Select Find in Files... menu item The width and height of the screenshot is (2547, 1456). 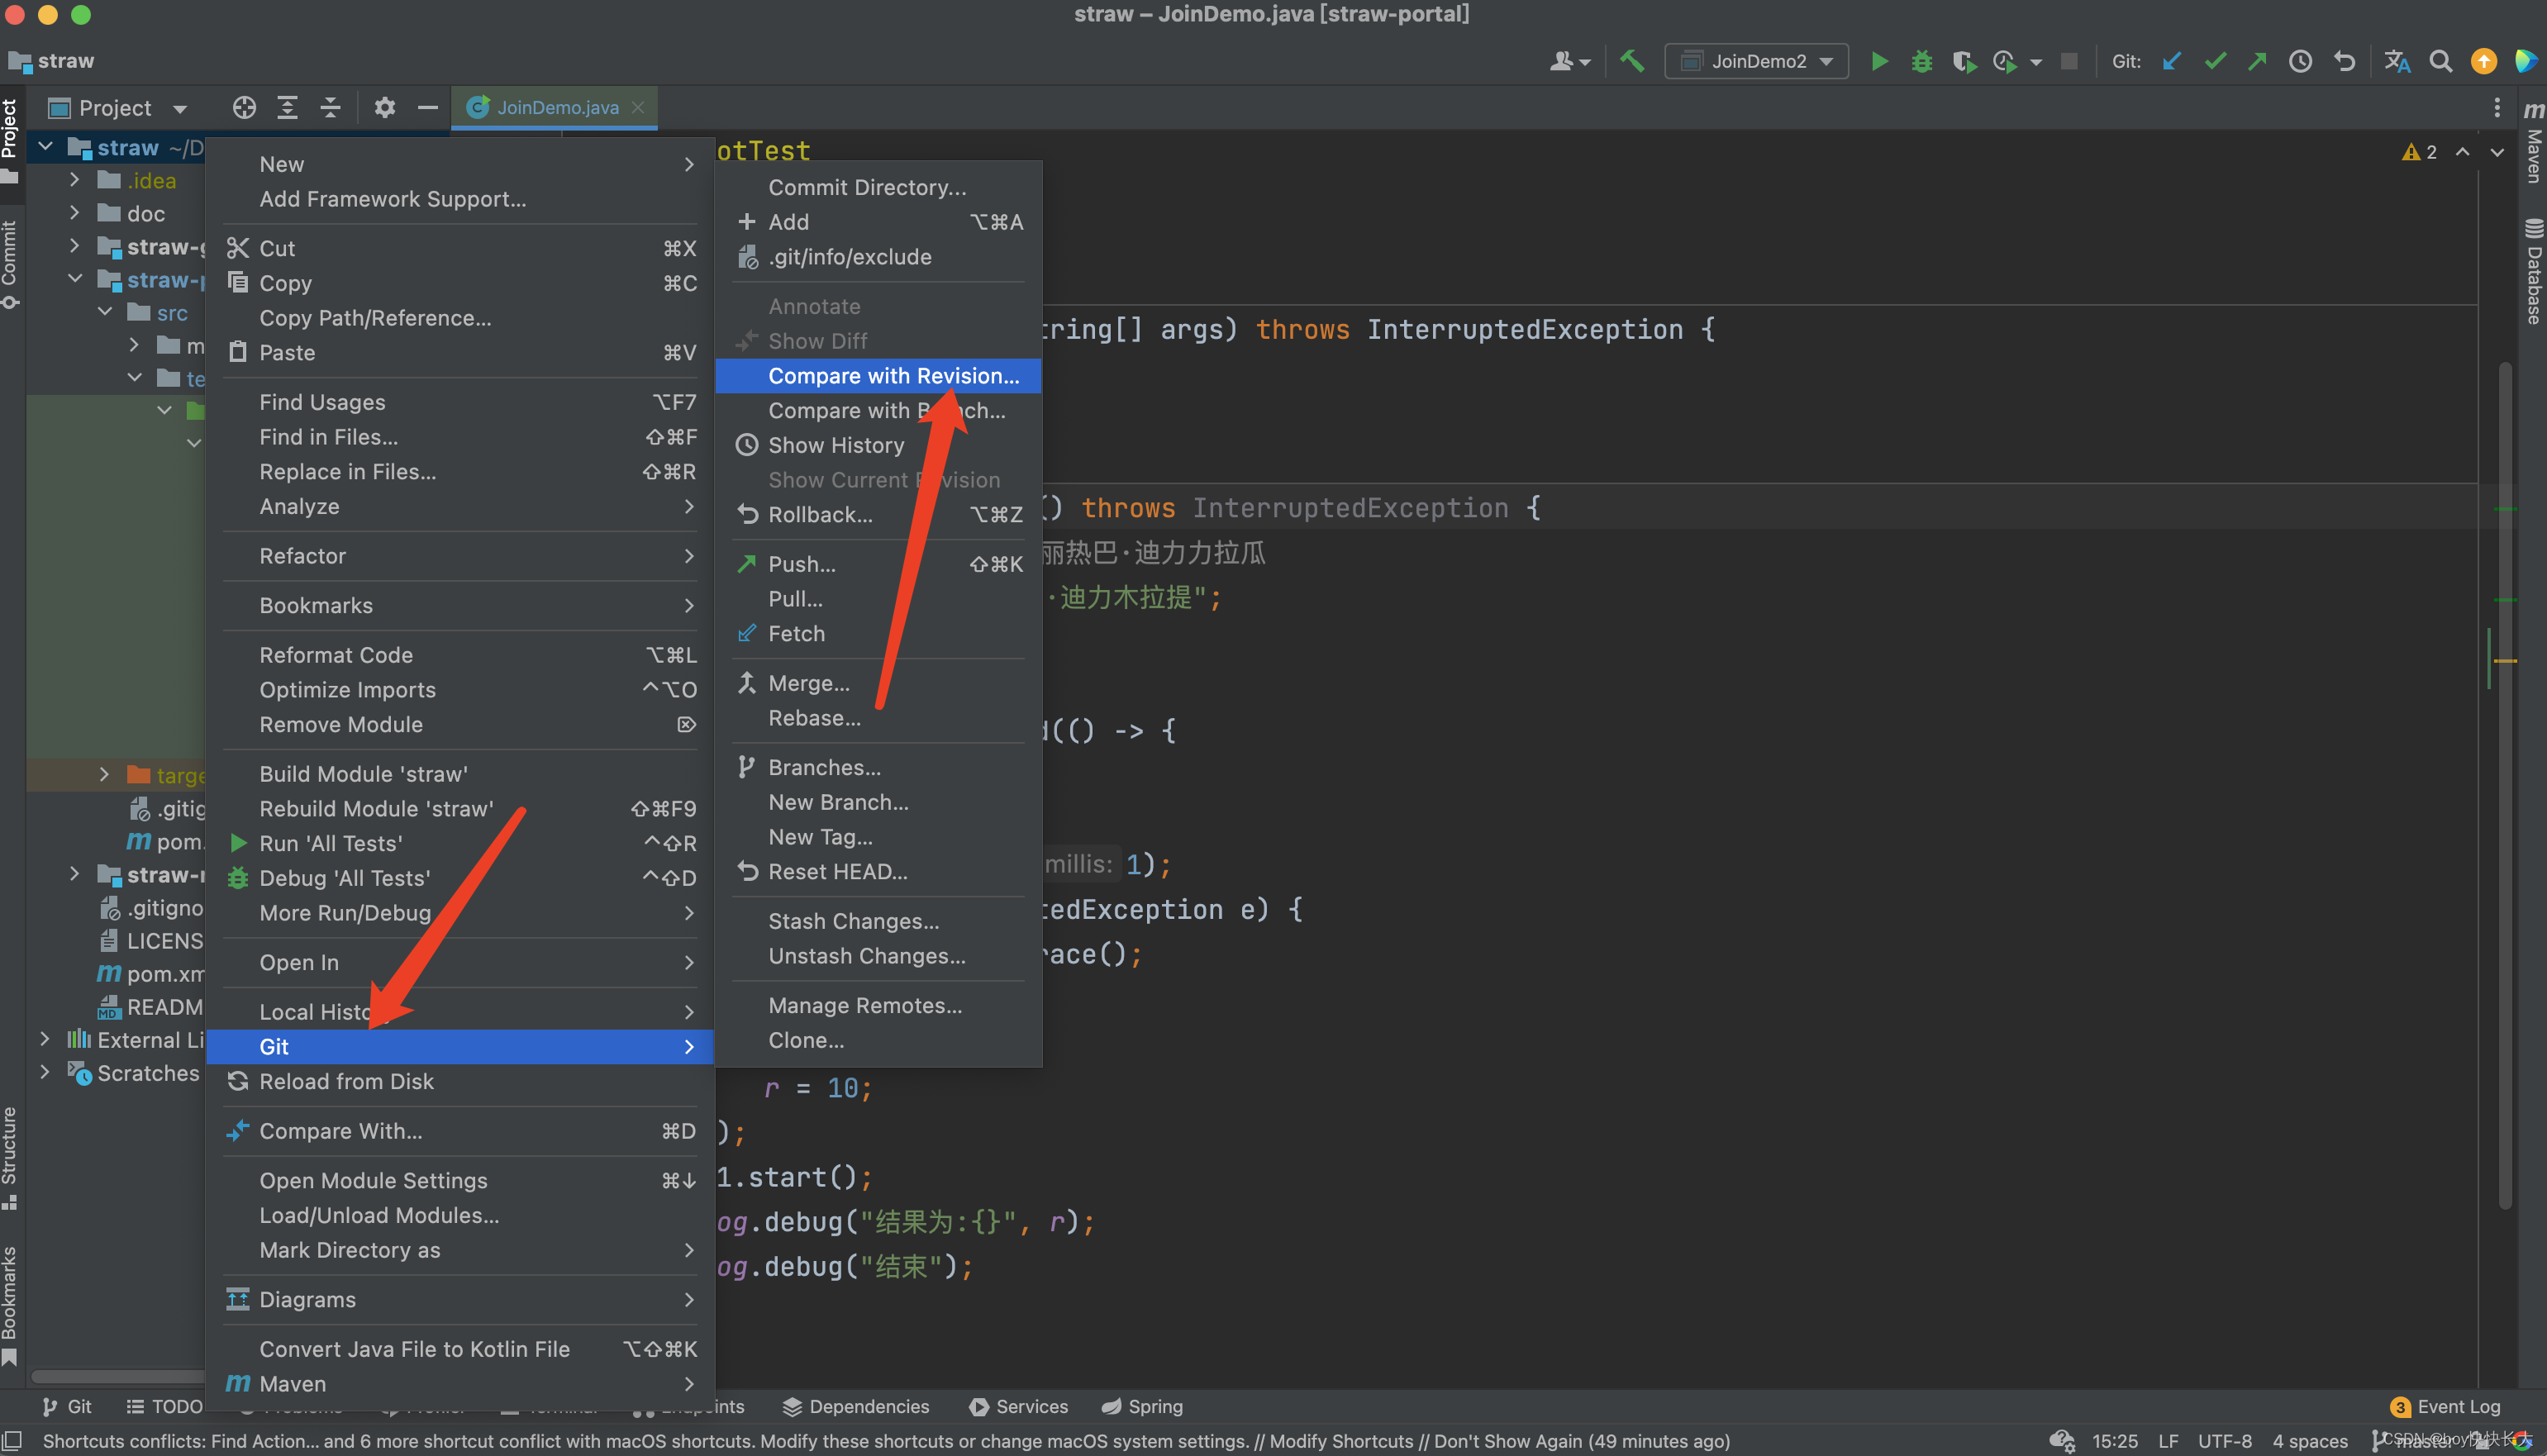coord(460,437)
